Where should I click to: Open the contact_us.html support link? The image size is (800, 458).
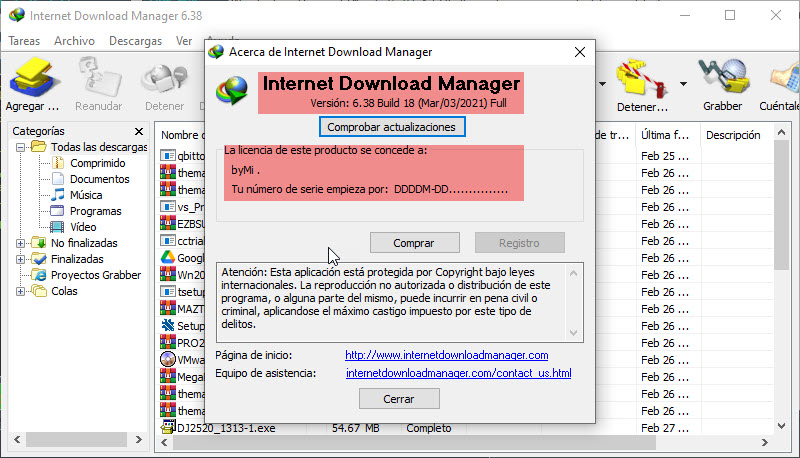click(458, 373)
